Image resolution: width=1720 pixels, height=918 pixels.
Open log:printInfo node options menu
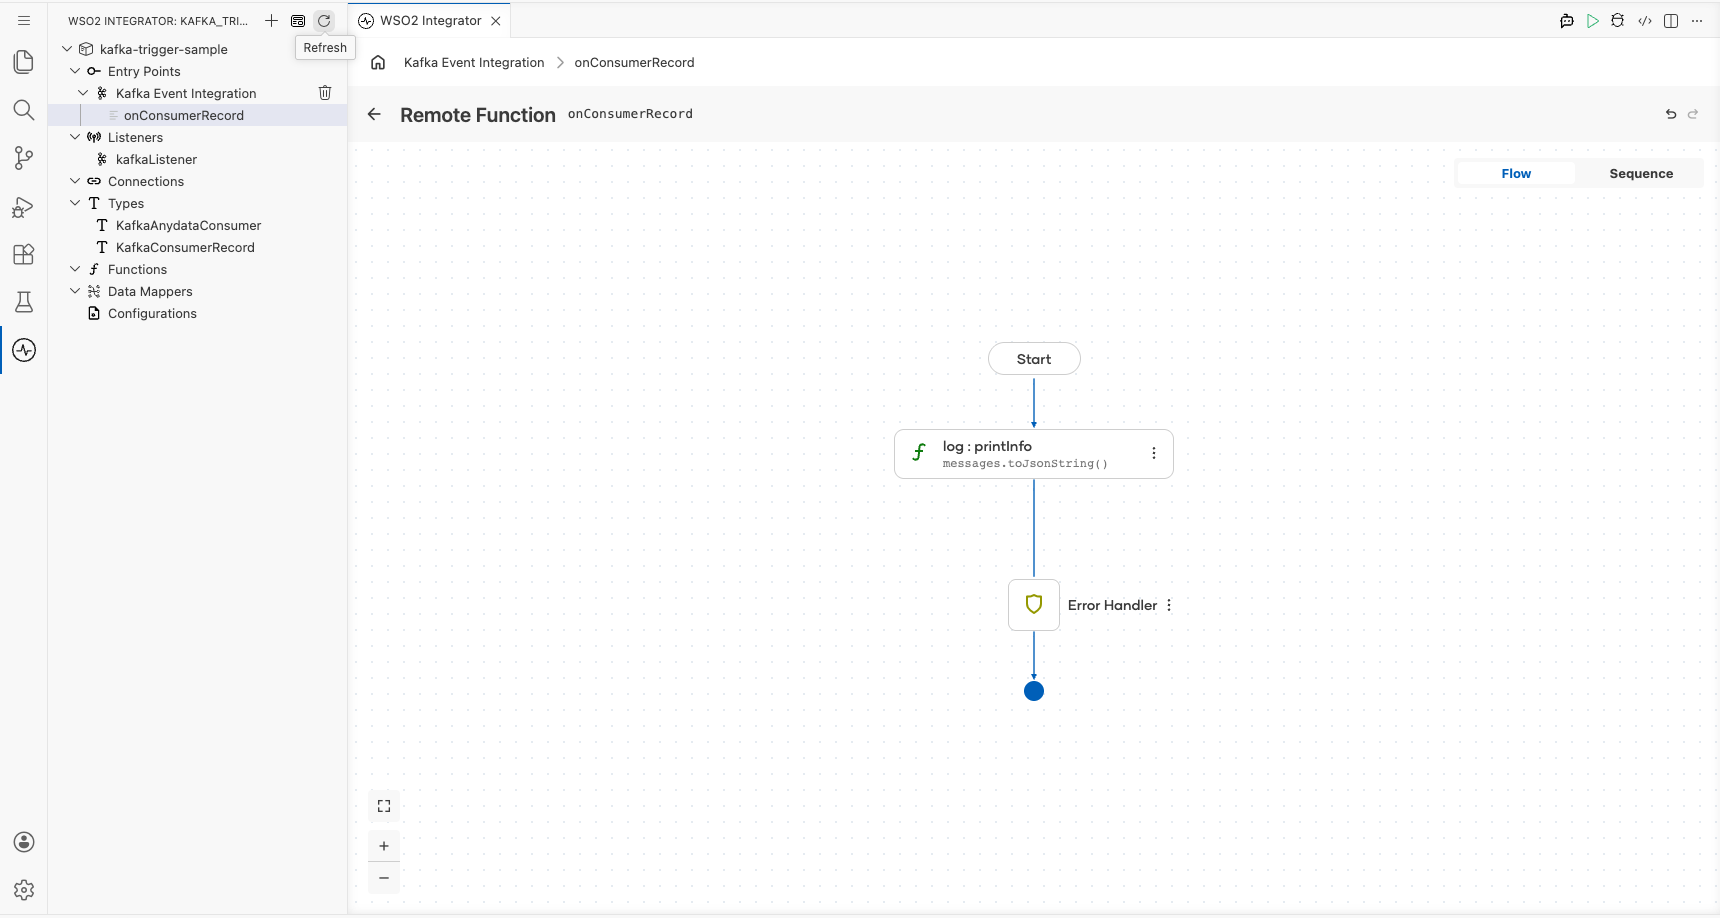1154,453
